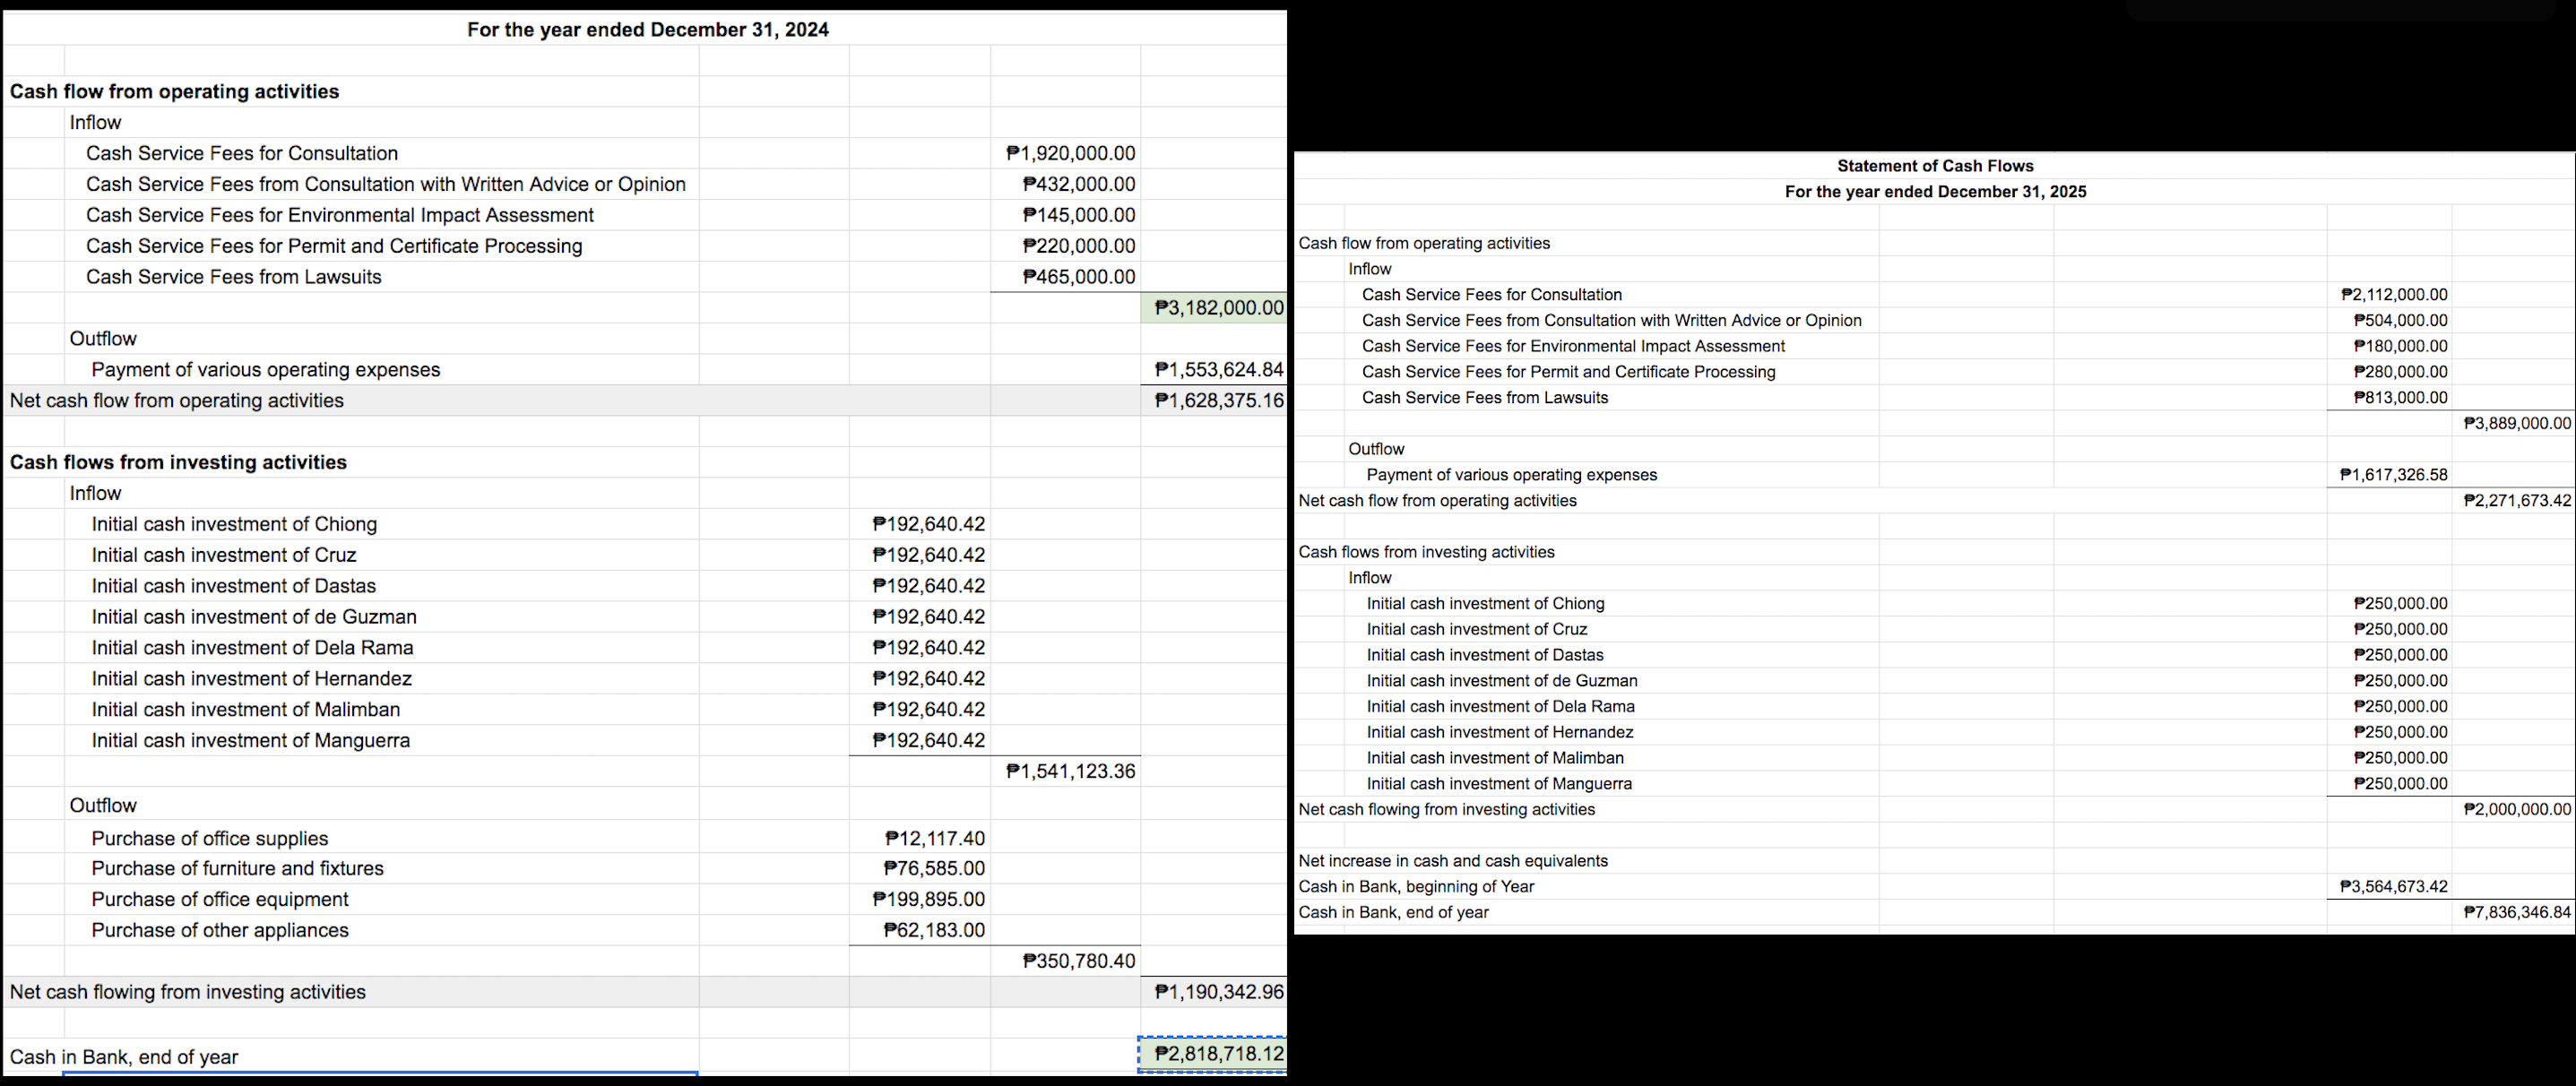Click the Cash Service Fees from Lawsuits value ₱813,000.00

tap(2401, 396)
